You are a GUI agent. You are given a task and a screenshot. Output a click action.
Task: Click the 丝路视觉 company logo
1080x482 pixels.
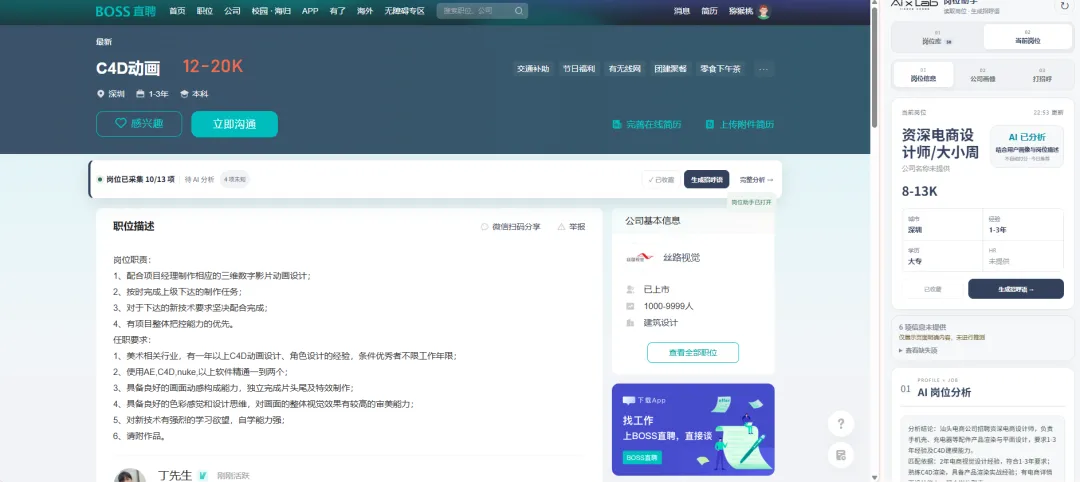point(640,258)
